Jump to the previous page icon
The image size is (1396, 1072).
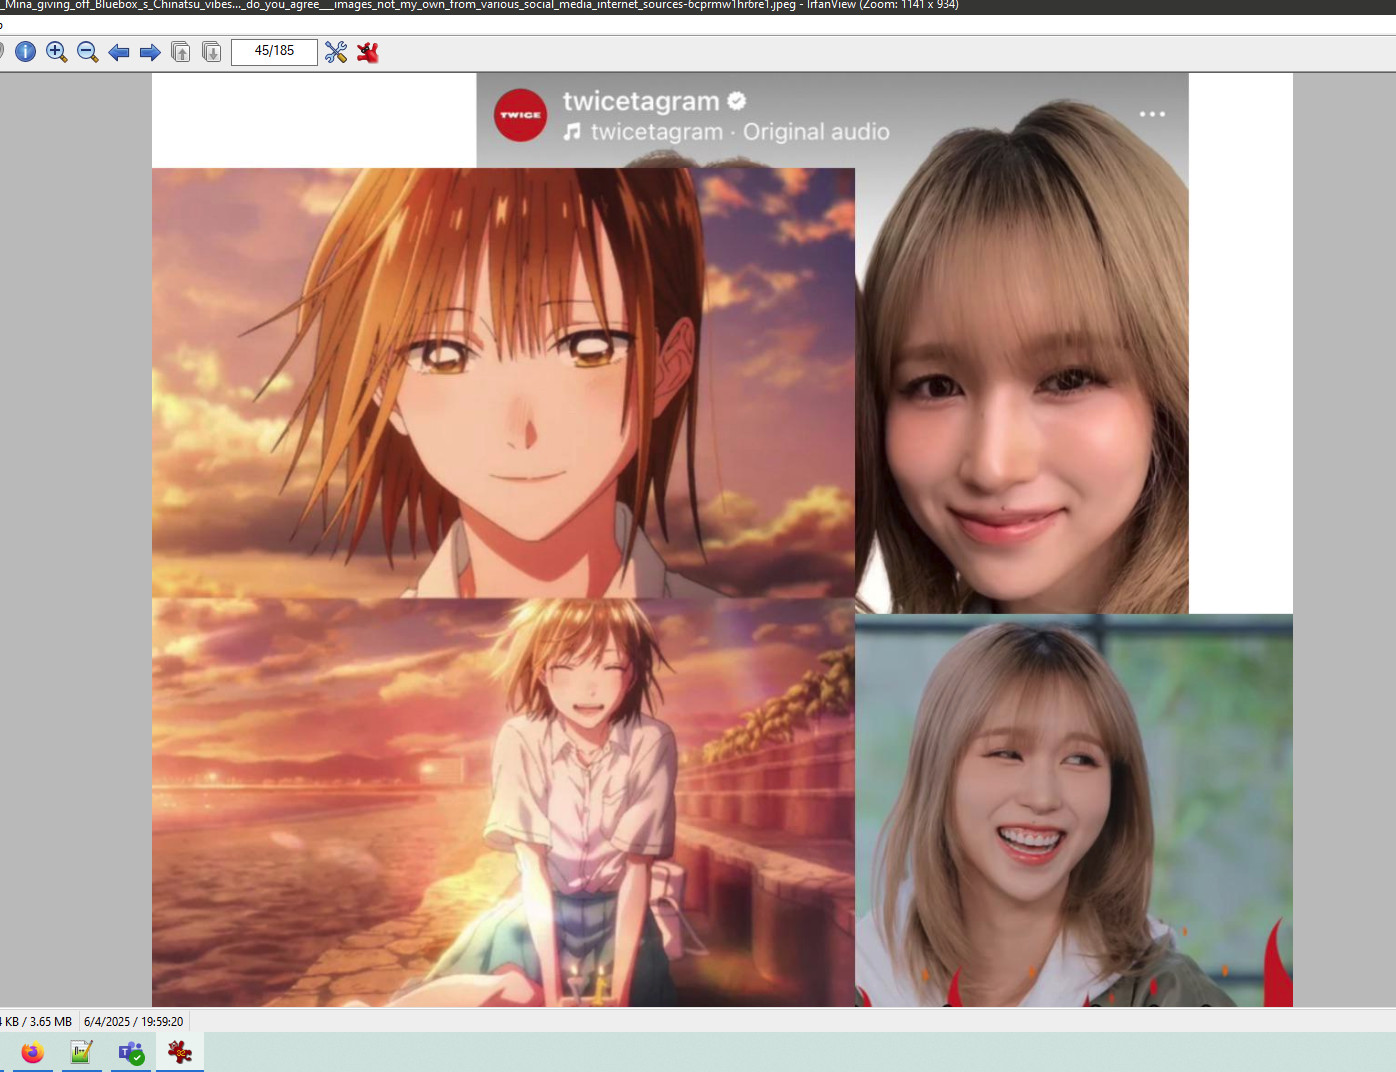181,52
